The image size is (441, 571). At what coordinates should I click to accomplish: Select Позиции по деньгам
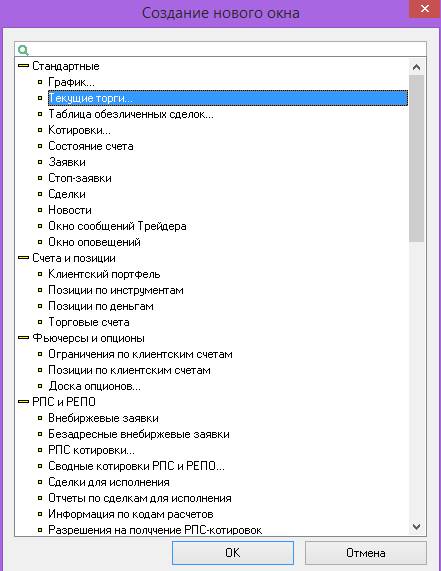[x=101, y=306]
